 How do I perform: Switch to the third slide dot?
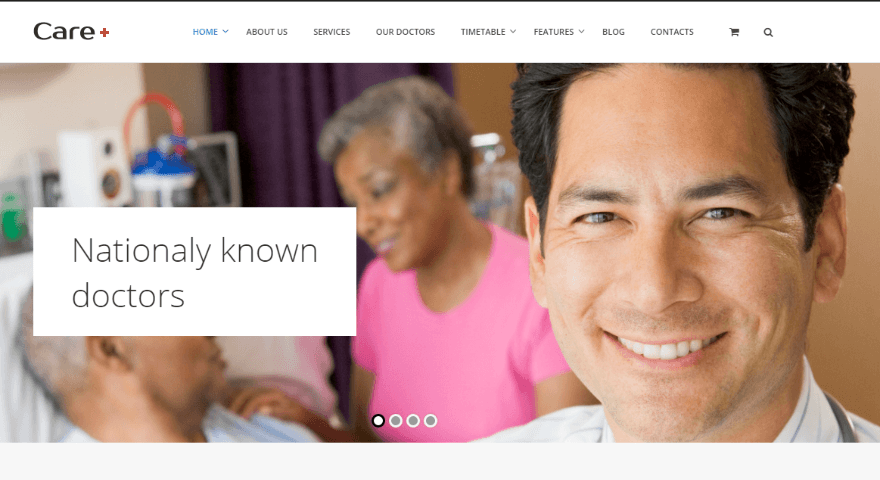coord(413,420)
